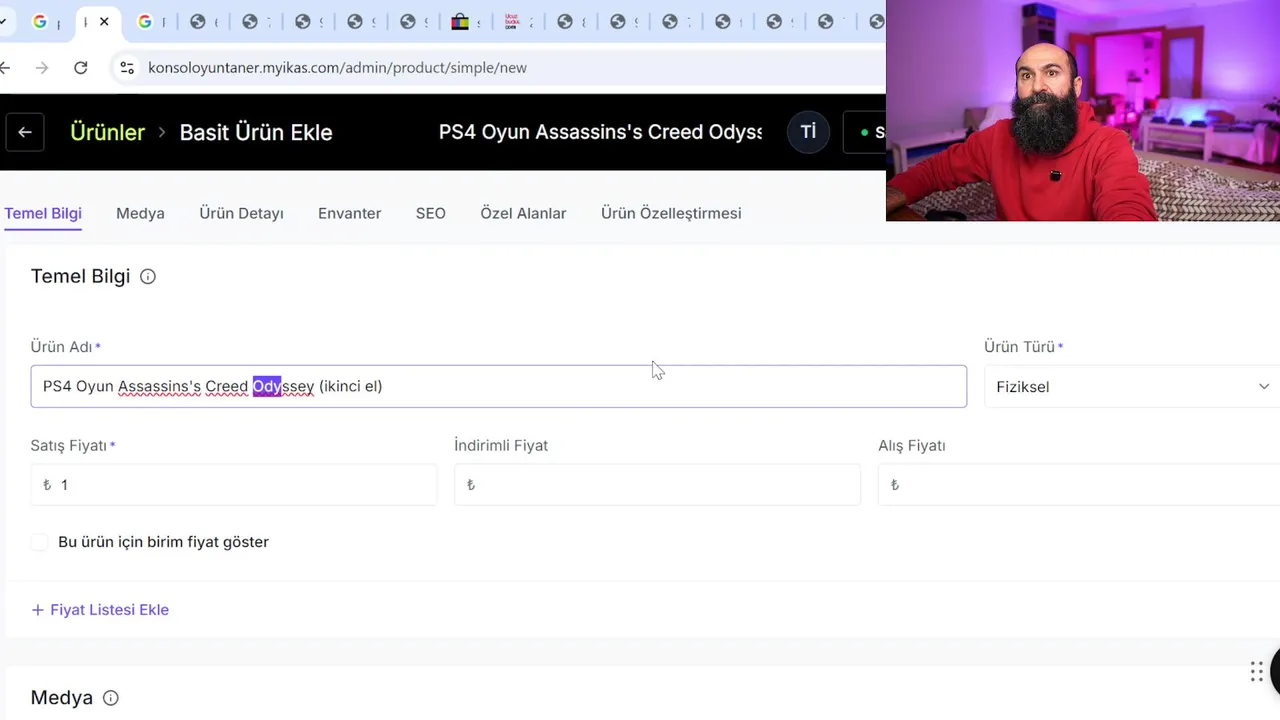The image size is (1280, 720).
Task: Reload the page with the refresh icon
Action: [81, 68]
